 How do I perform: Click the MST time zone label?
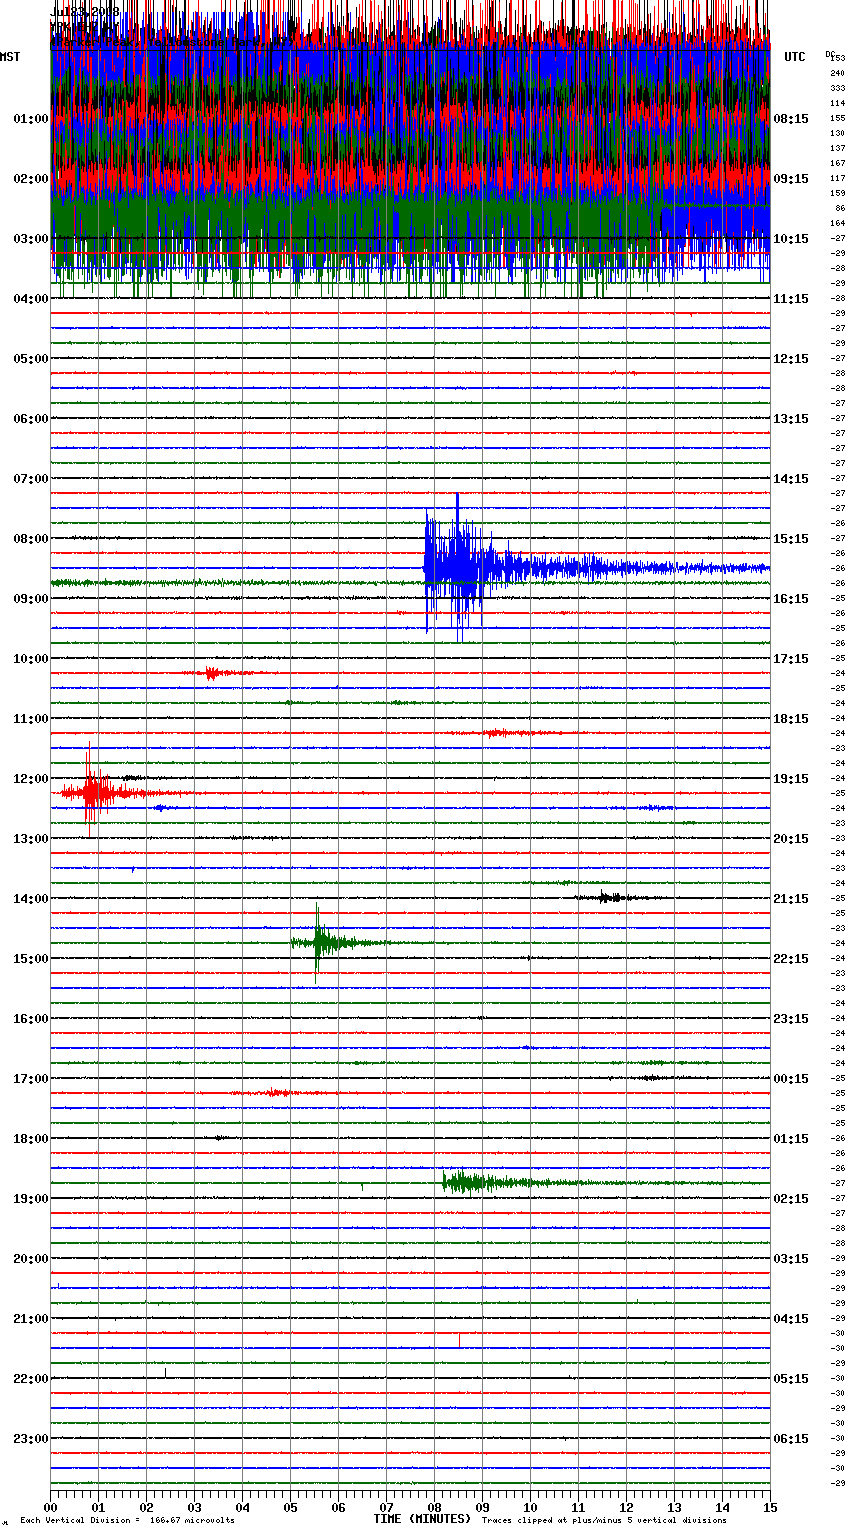point(10,57)
